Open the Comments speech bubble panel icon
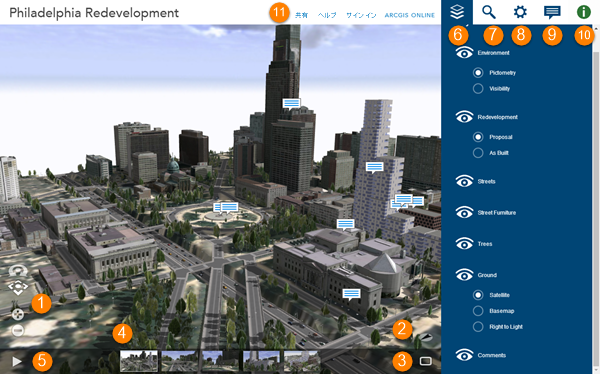The width and height of the screenshot is (600, 374). click(x=552, y=12)
